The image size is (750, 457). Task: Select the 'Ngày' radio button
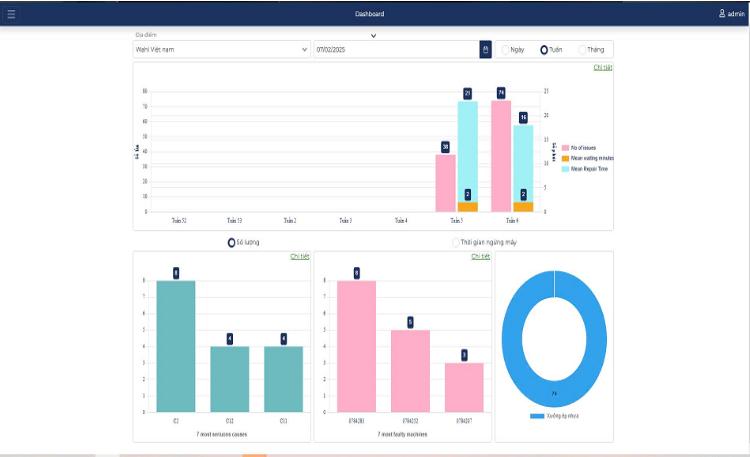(505, 50)
